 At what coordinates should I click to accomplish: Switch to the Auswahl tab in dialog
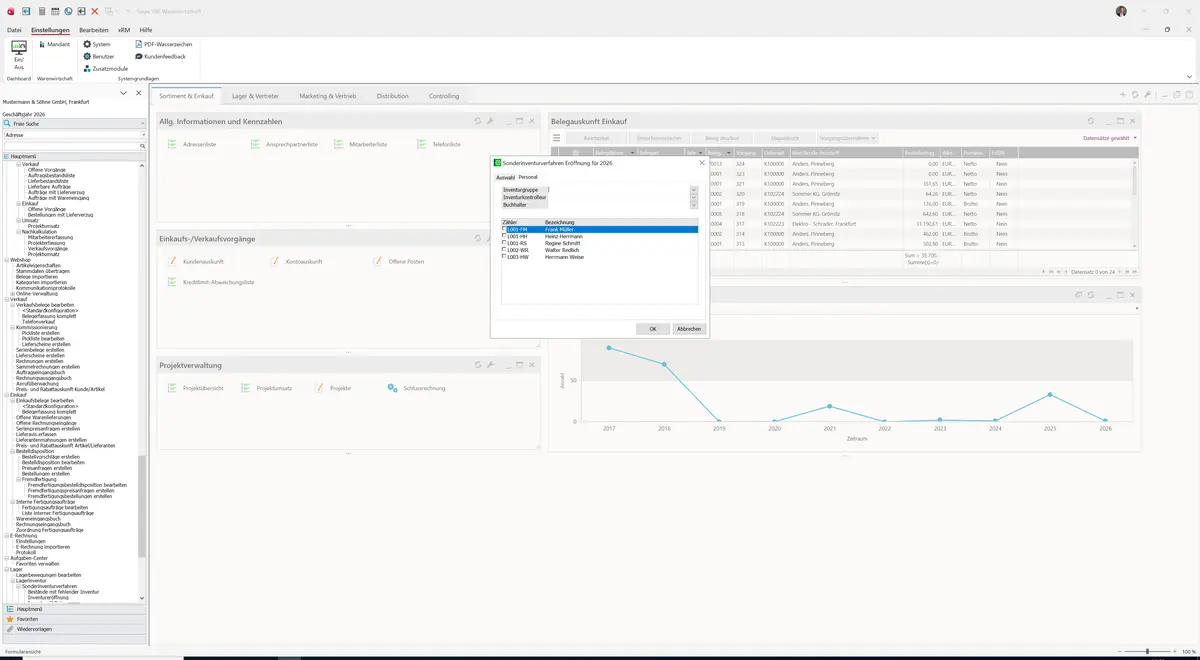coord(505,177)
